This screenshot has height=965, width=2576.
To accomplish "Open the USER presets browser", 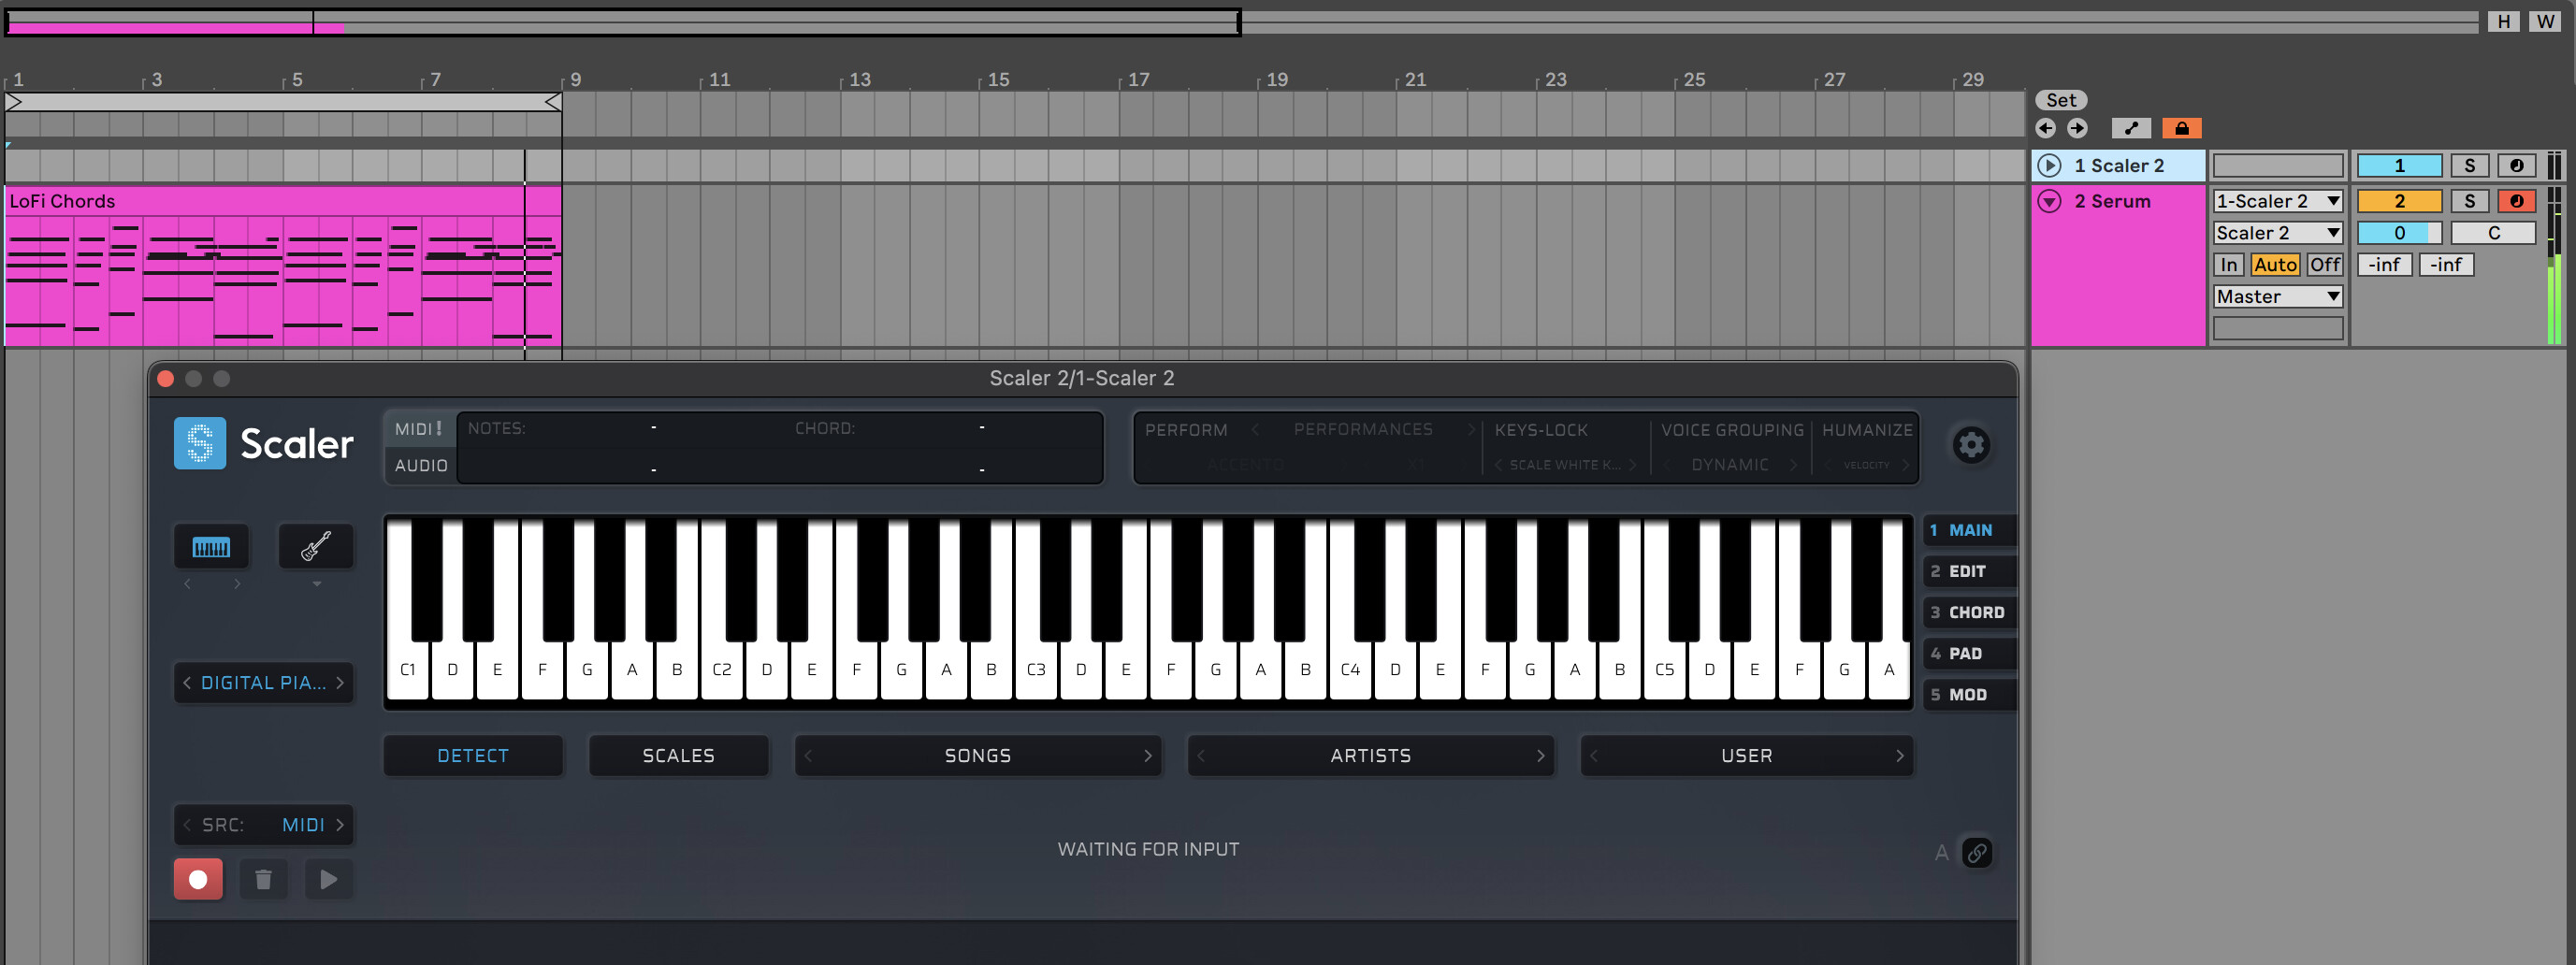I will (1746, 756).
